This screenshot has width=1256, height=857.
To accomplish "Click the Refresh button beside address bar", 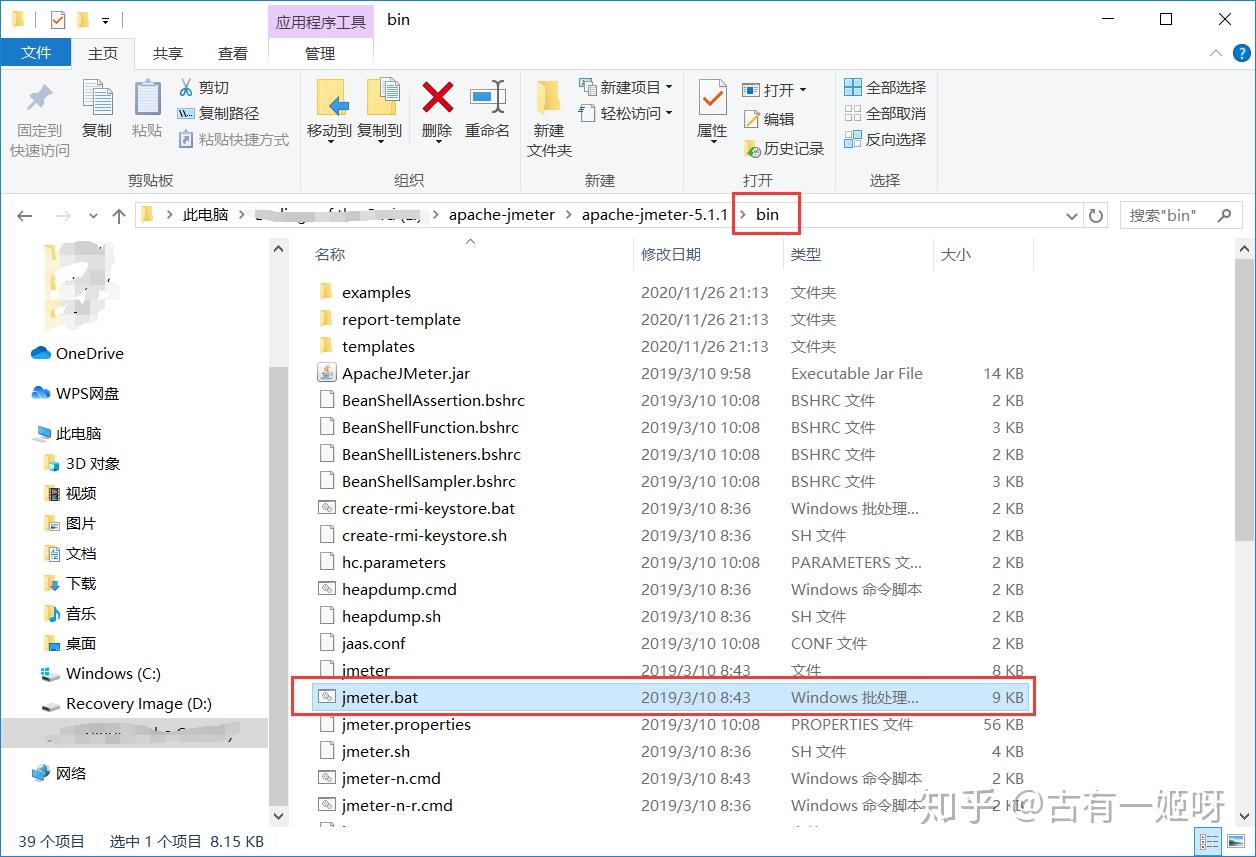I will (x=1096, y=215).
